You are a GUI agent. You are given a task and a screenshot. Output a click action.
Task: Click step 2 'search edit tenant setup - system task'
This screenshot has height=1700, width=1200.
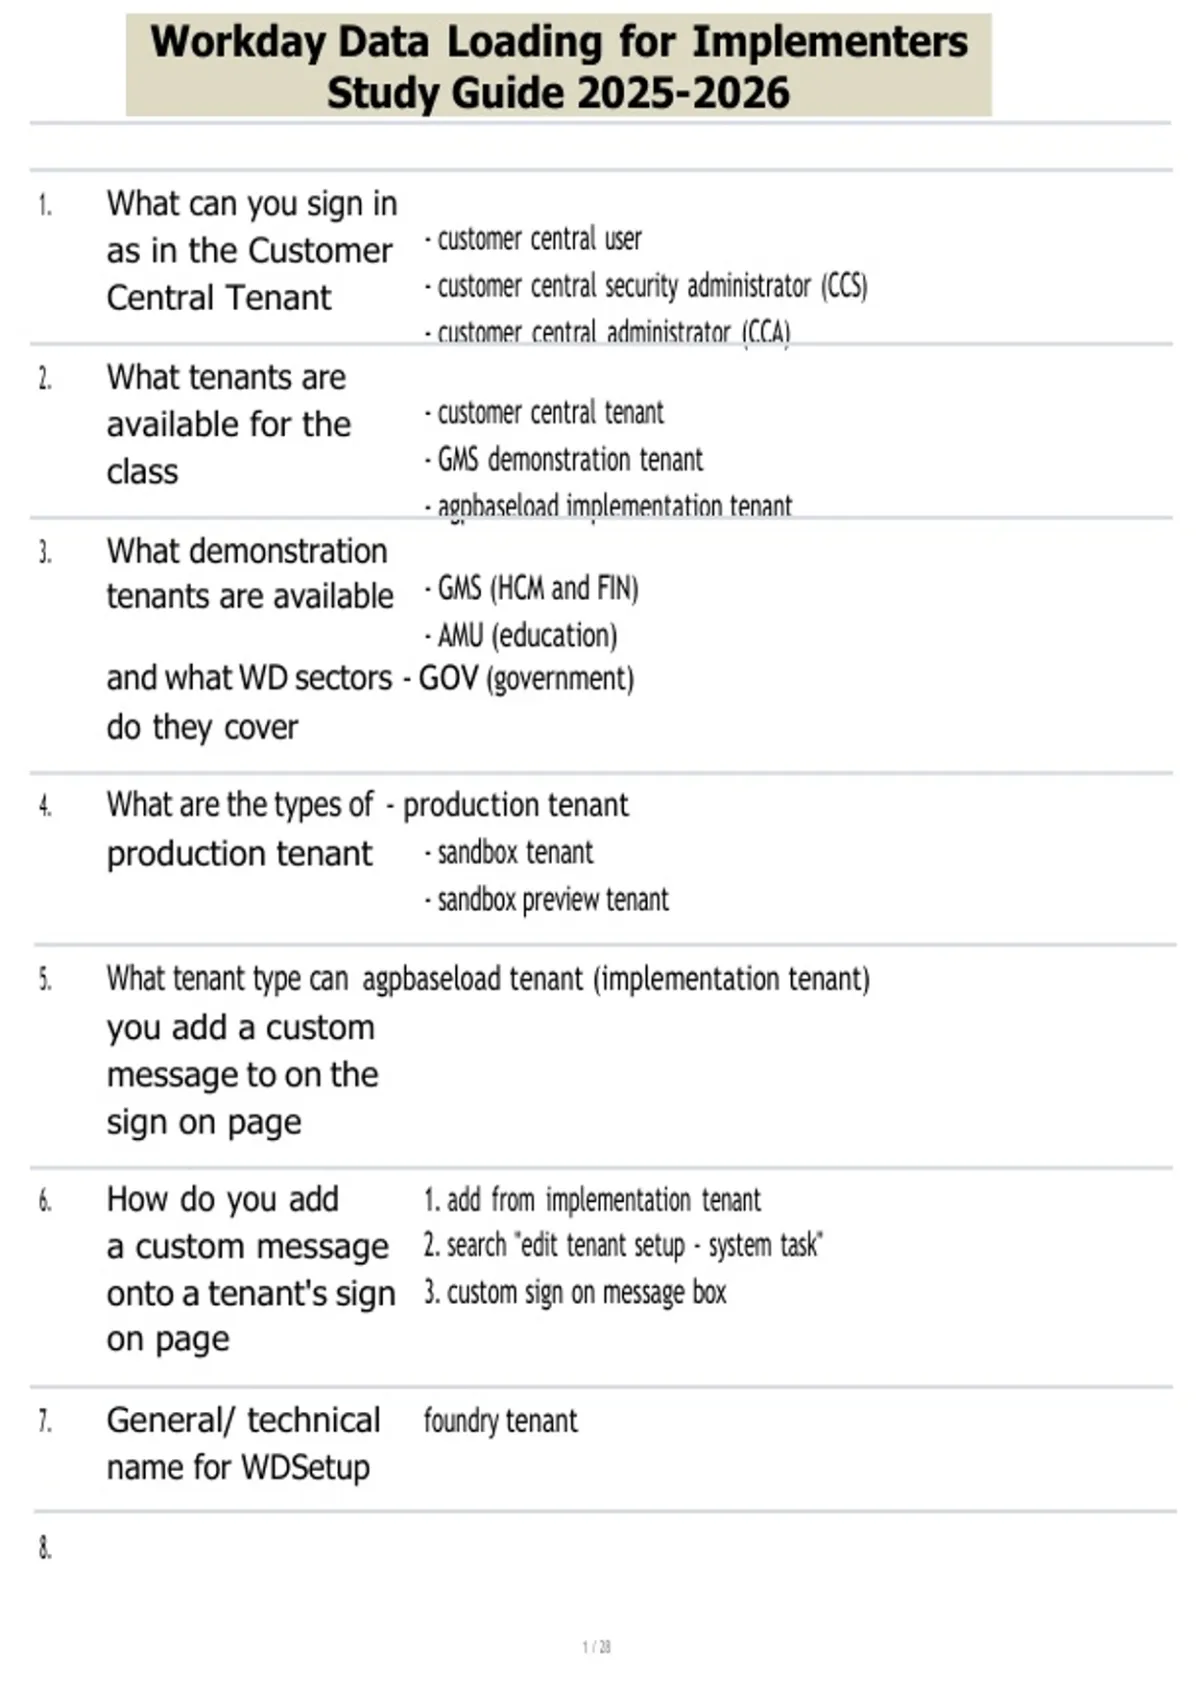(623, 1245)
